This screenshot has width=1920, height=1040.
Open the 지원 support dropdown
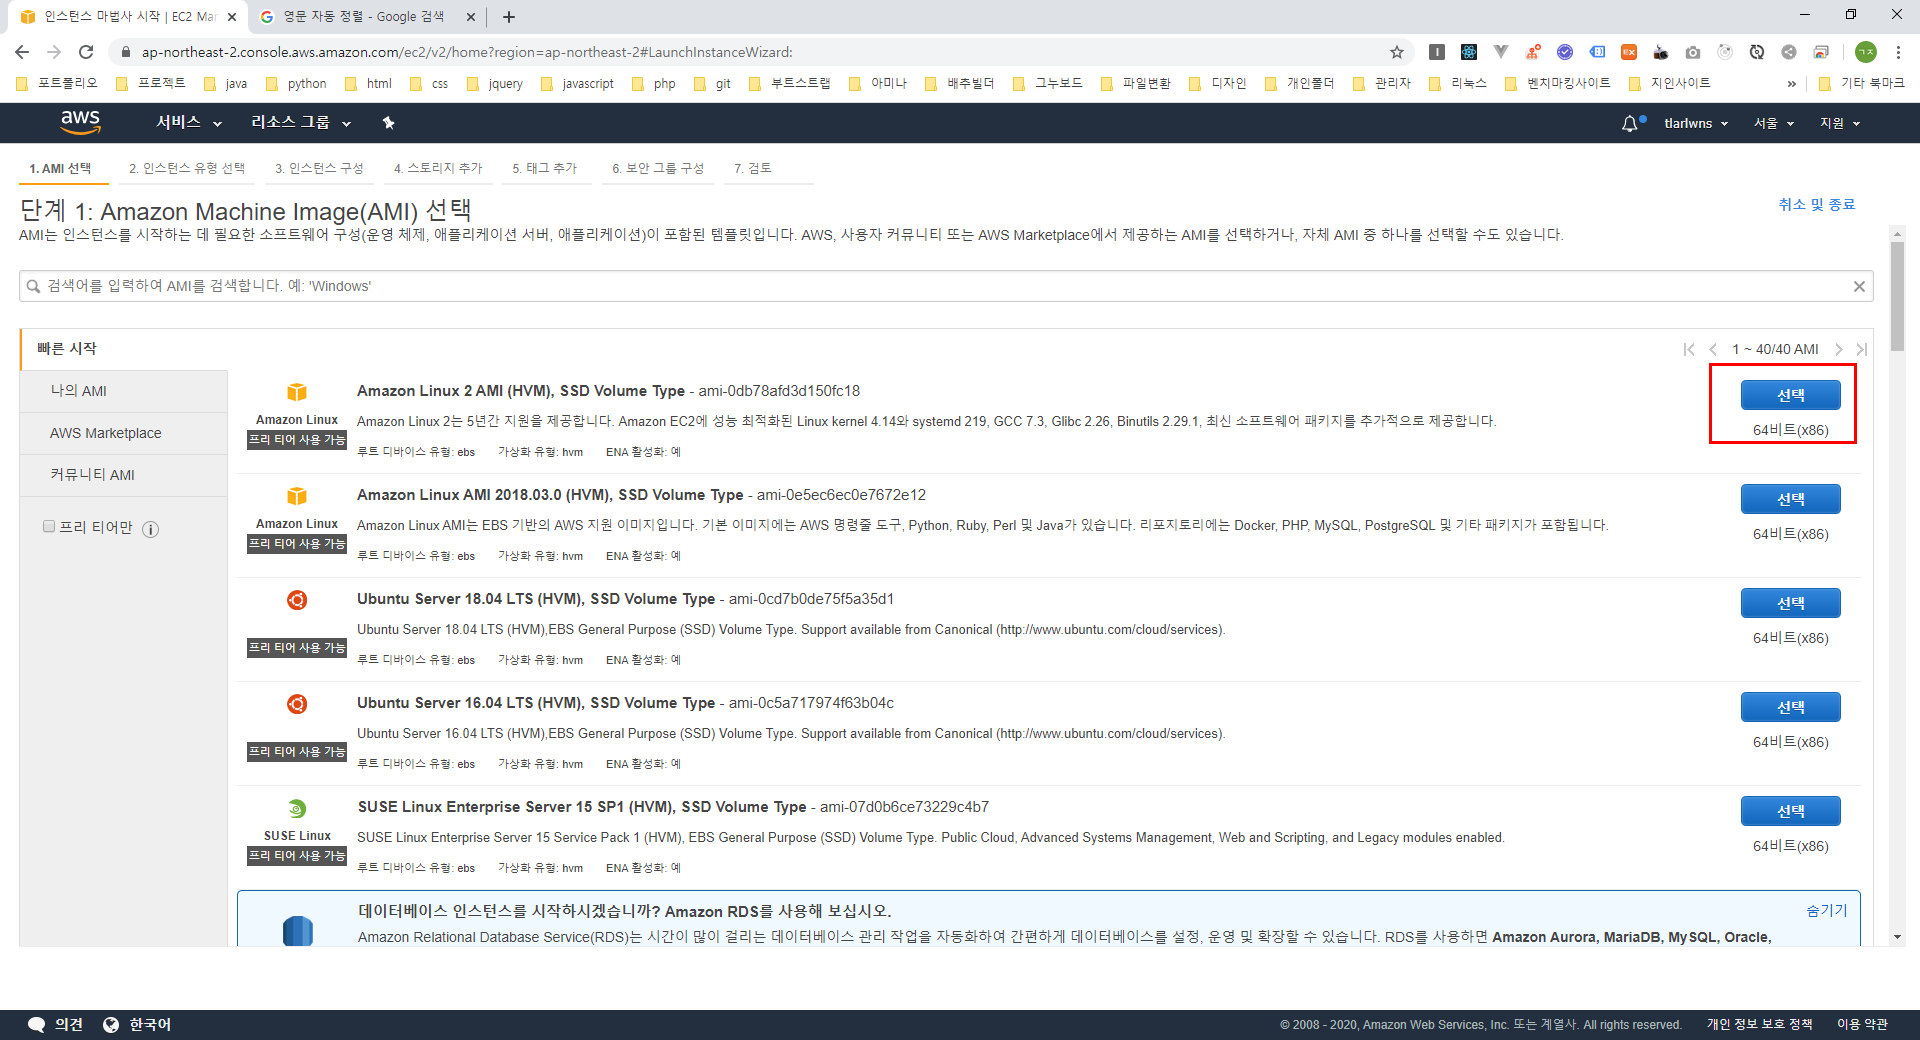coord(1840,123)
